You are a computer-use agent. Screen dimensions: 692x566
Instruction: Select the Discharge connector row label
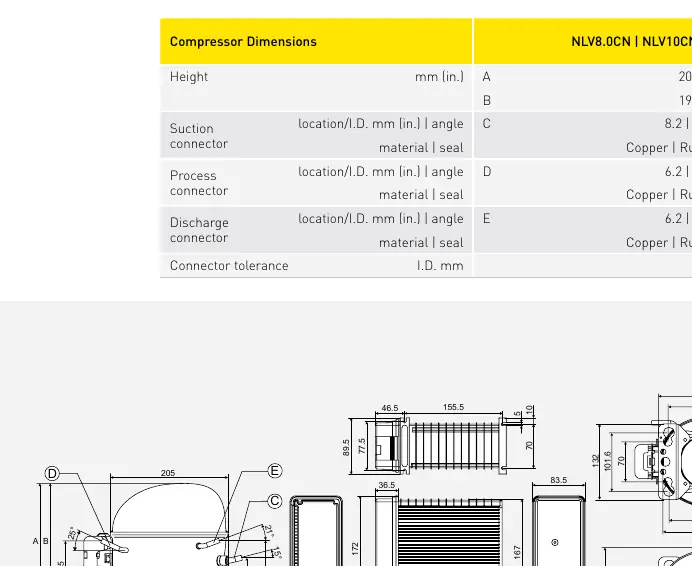[x=199, y=230]
